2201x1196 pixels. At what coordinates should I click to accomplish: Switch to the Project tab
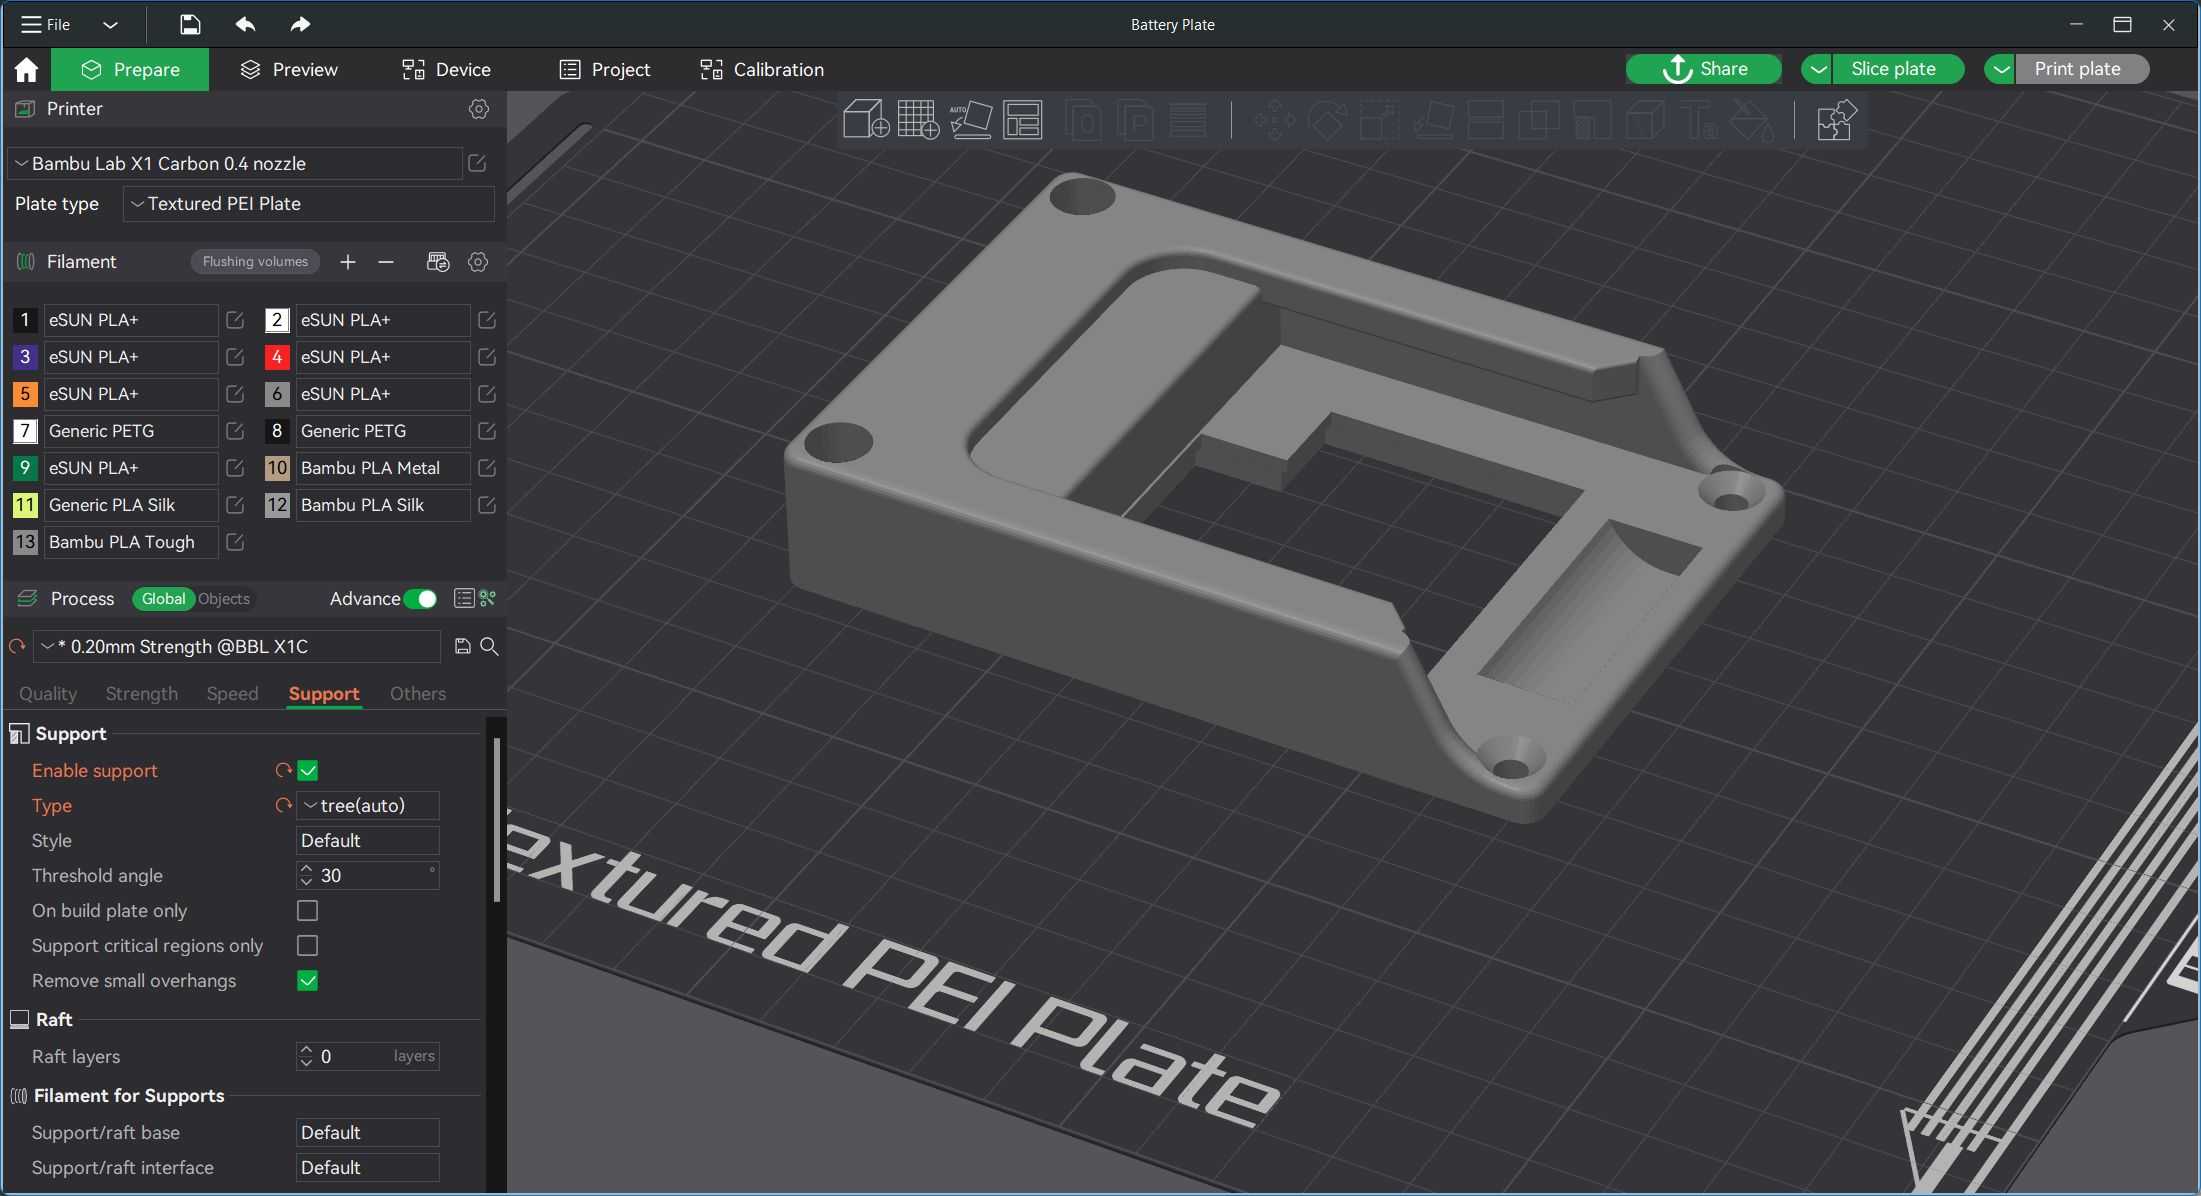click(605, 69)
